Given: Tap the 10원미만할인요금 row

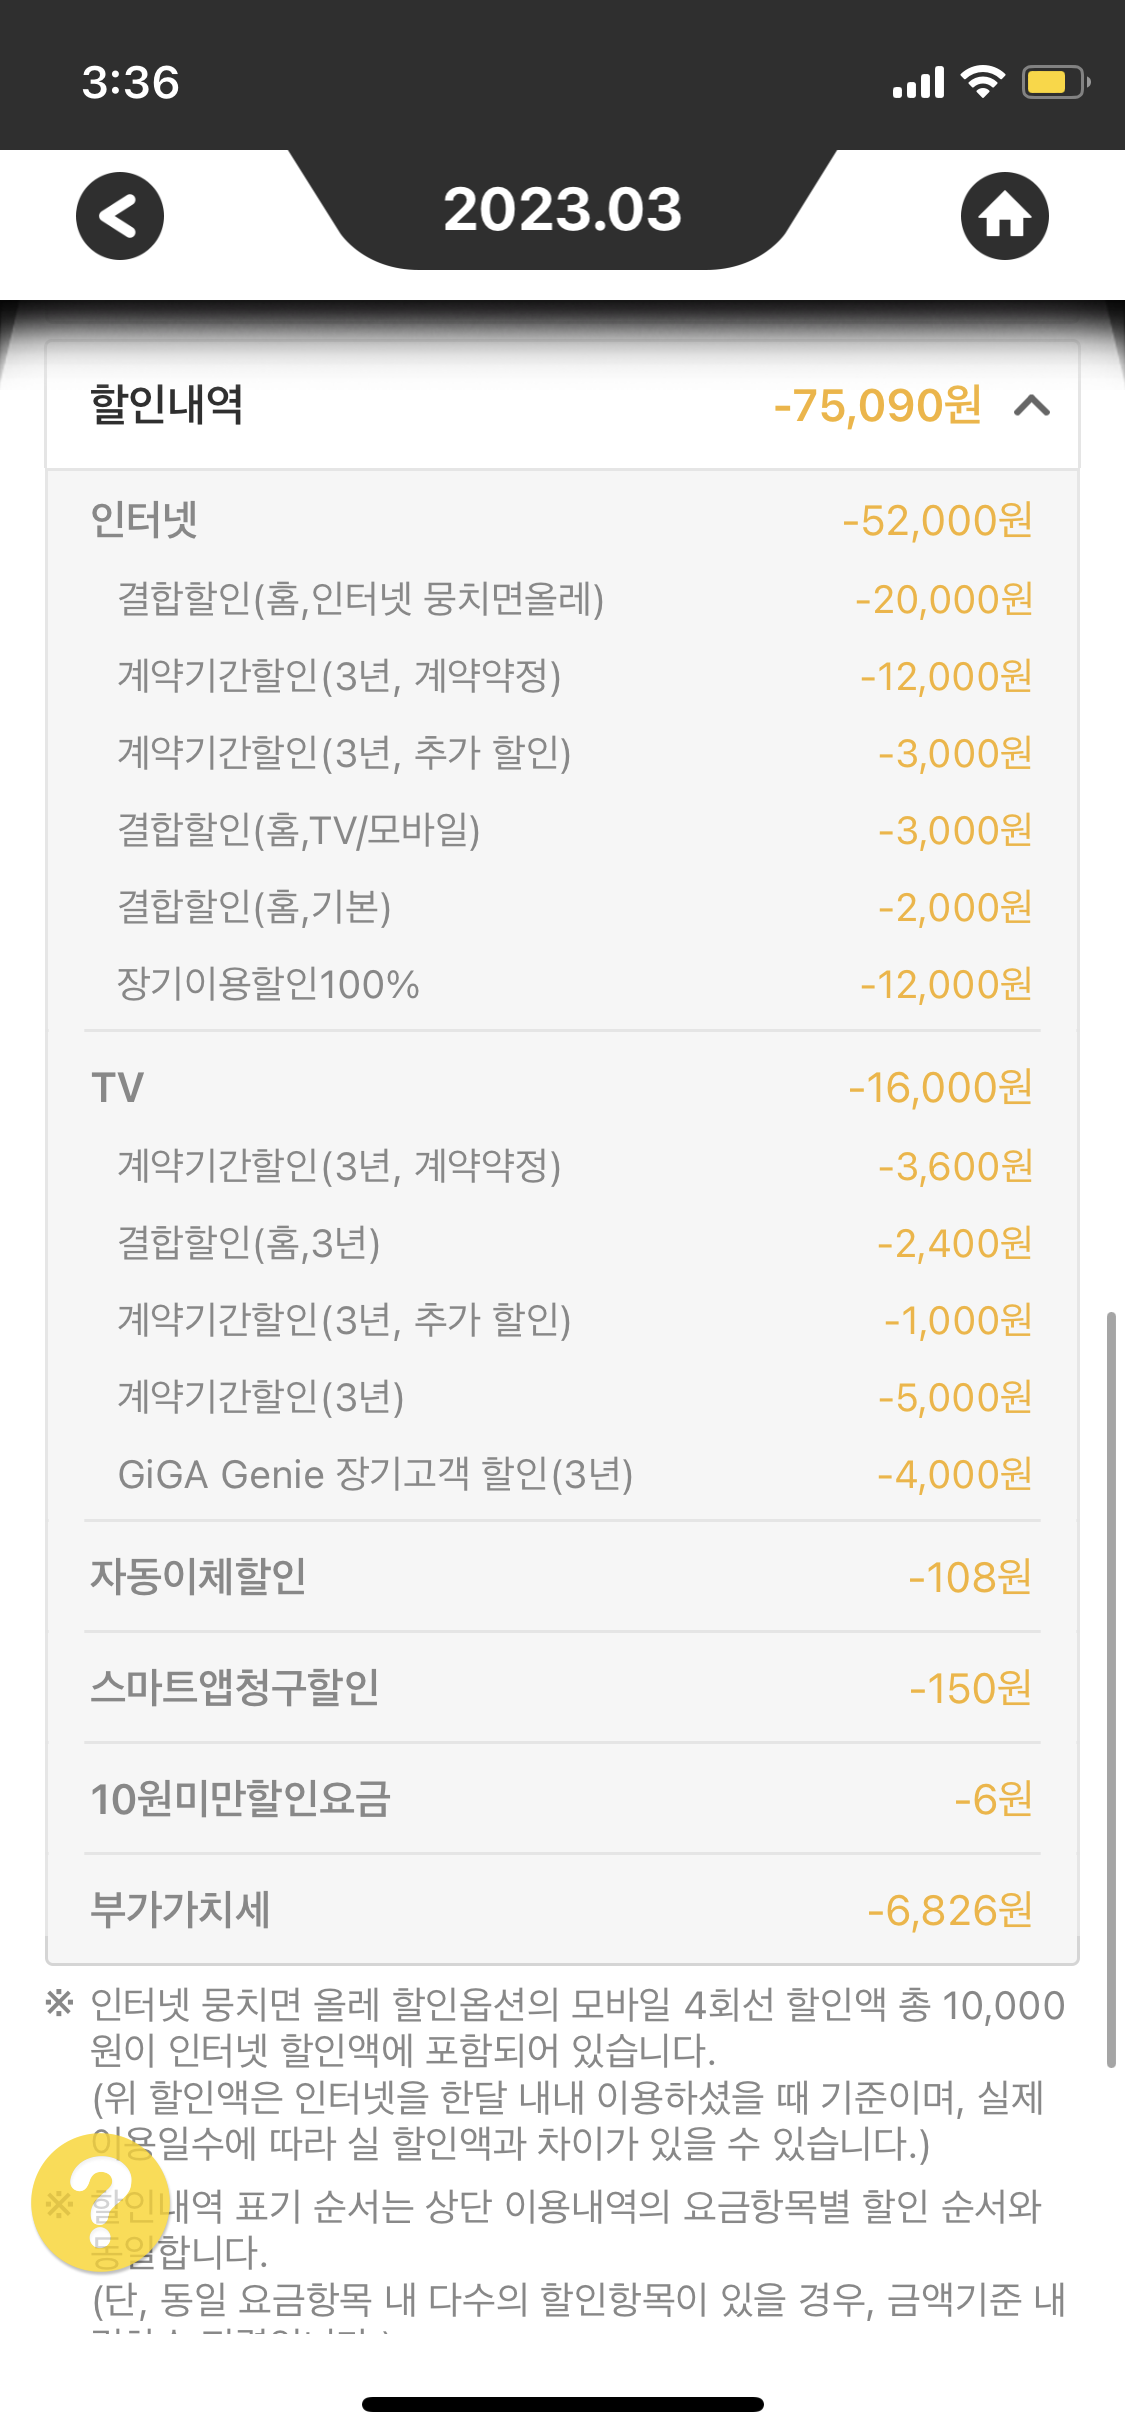Looking at the screenshot, I should pos(562,1799).
